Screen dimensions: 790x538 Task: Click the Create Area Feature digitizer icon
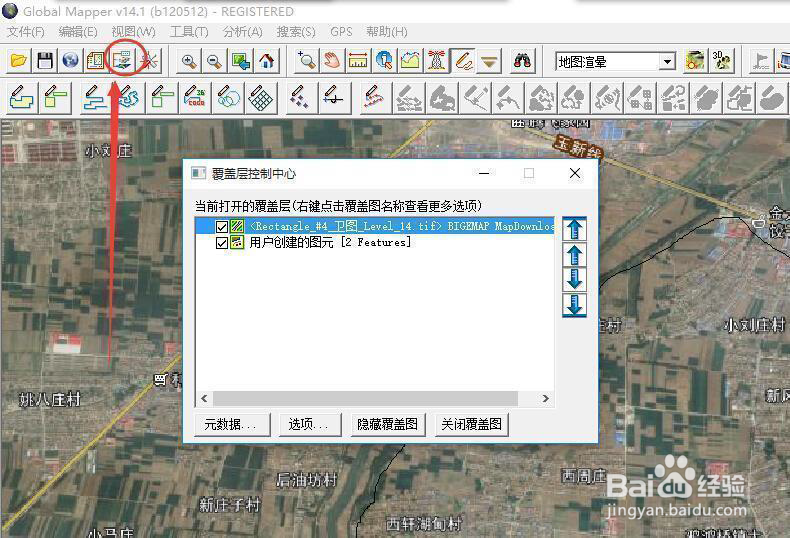click(22, 97)
